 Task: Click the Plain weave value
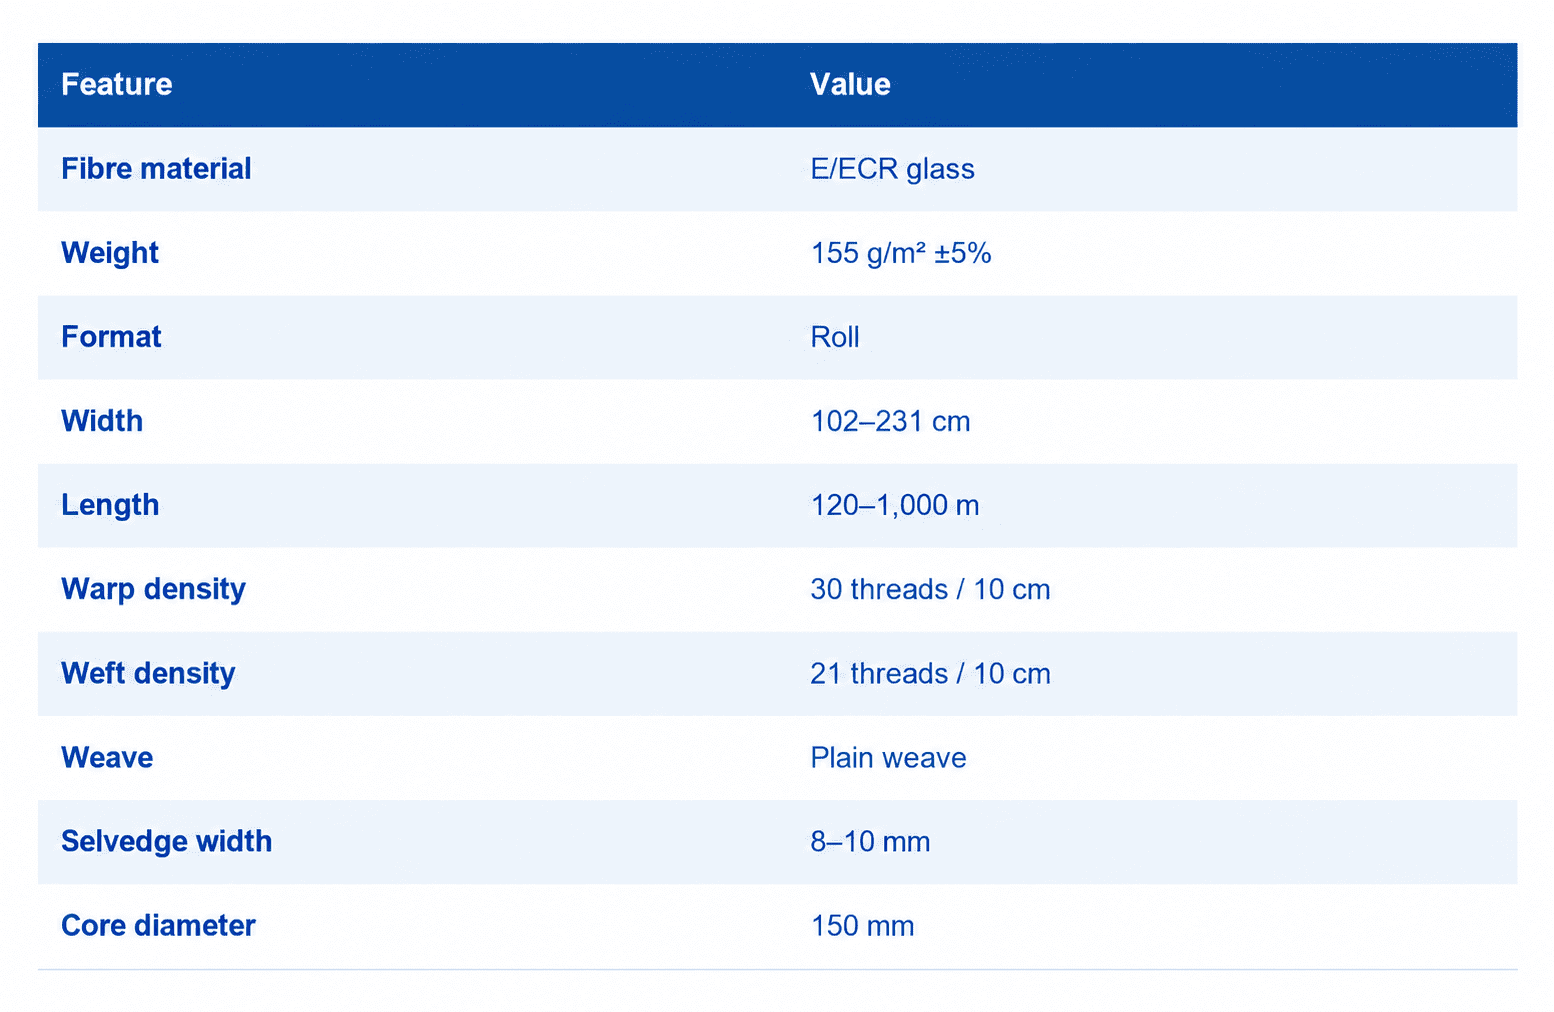pyautogui.click(x=888, y=757)
